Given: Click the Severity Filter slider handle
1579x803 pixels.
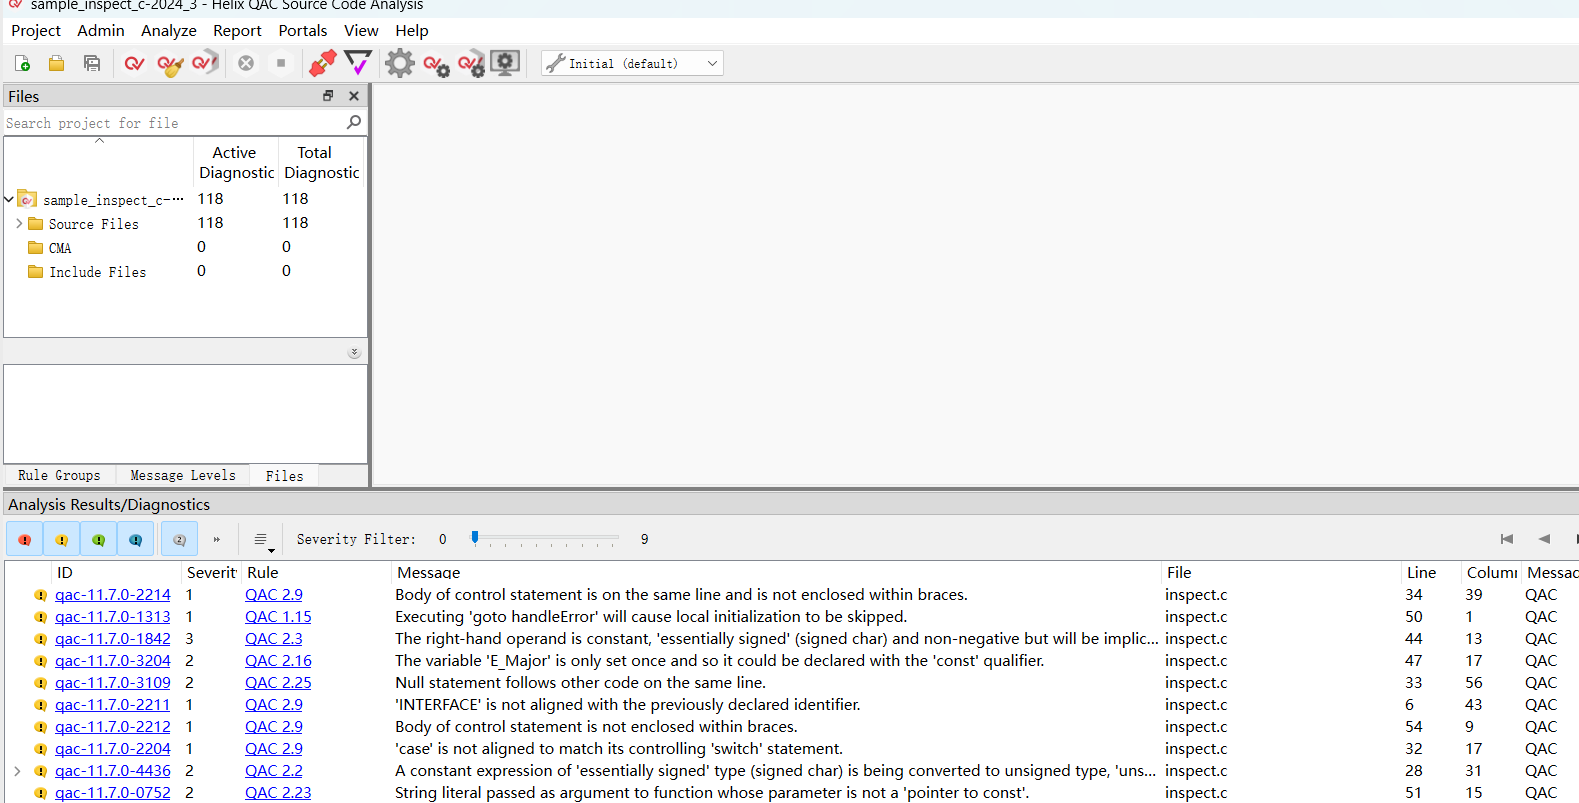Looking at the screenshot, I should coord(475,538).
